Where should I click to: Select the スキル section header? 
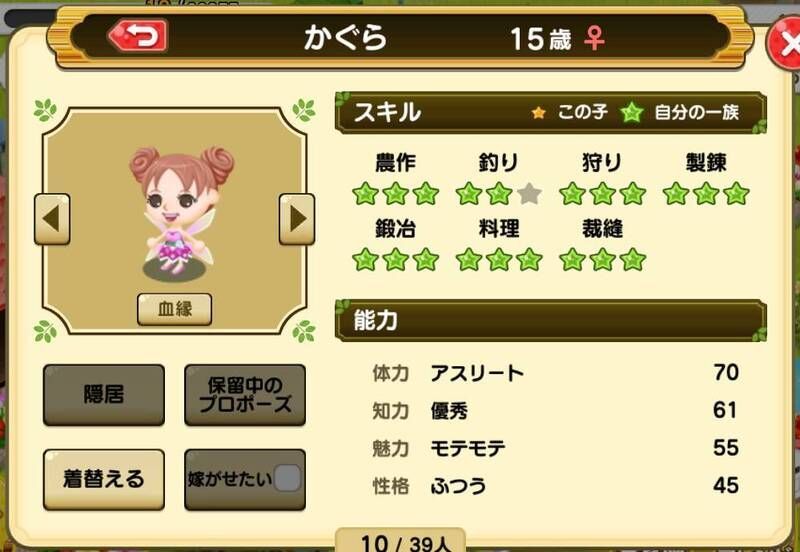click(551, 112)
